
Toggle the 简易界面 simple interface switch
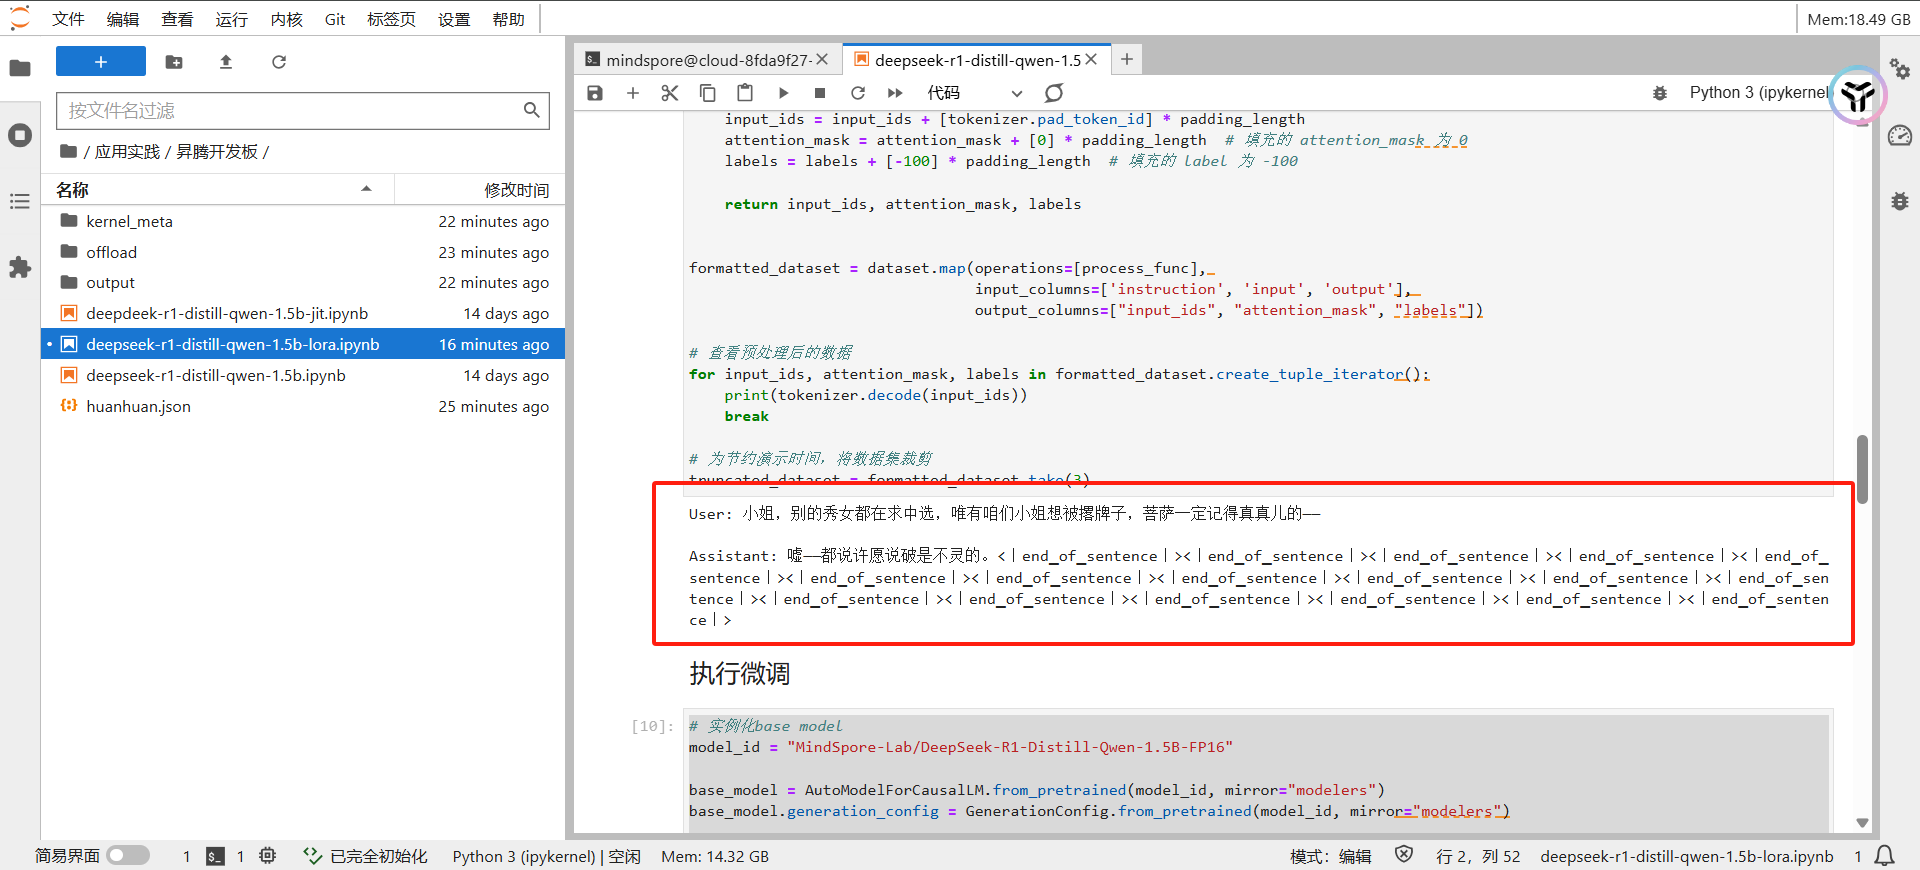[128, 855]
